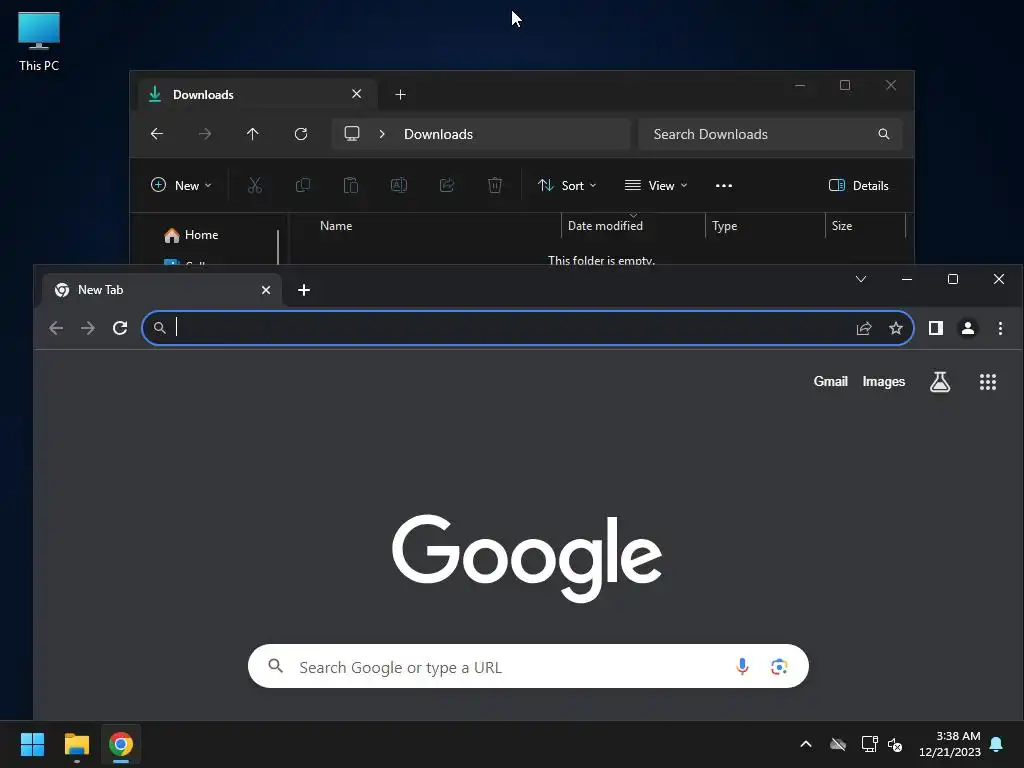
Task: Click the Size column header
Action: pos(842,226)
